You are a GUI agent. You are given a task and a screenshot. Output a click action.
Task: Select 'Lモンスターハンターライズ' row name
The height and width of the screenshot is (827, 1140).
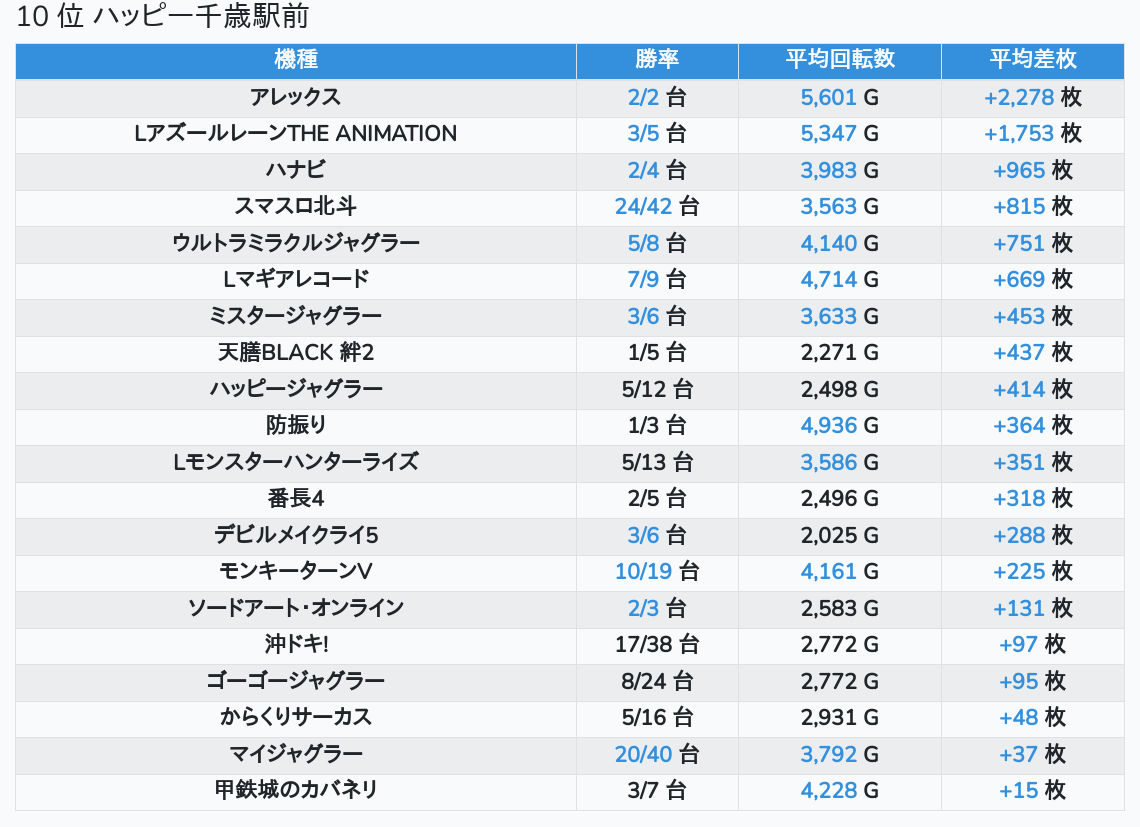pos(296,462)
